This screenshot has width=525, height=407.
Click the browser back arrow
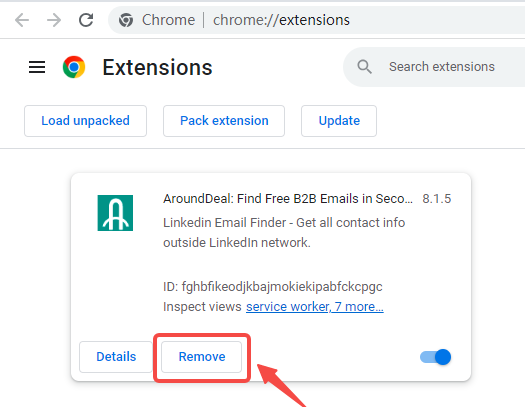click(22, 20)
